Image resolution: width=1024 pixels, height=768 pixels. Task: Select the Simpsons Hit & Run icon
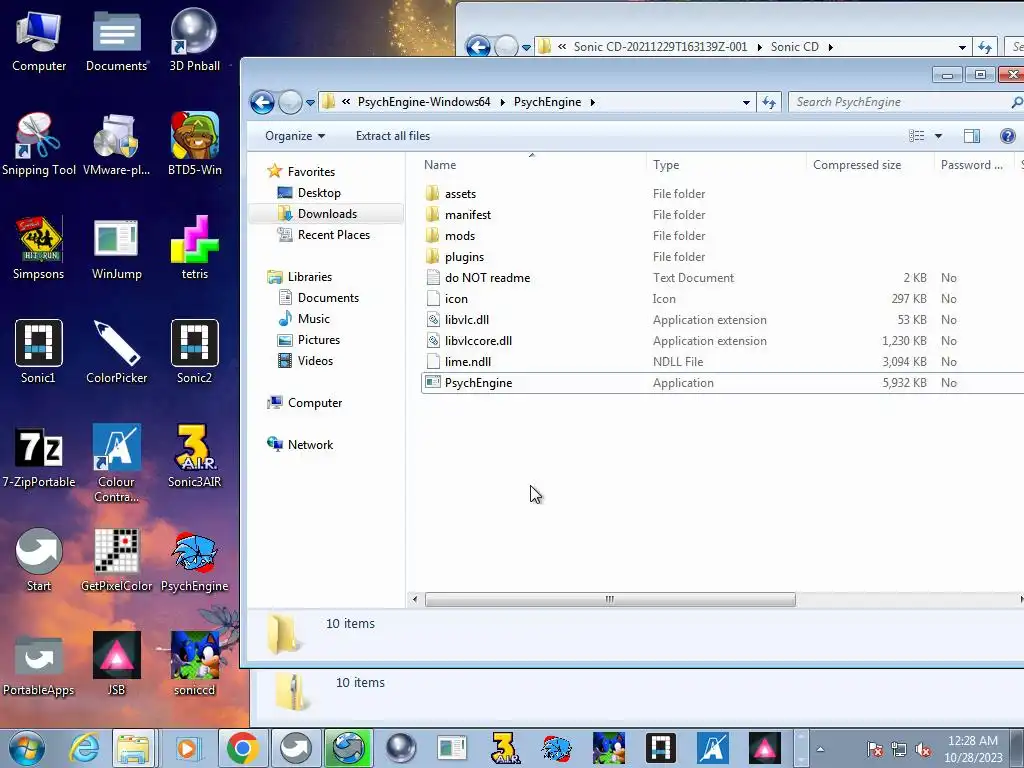click(39, 248)
